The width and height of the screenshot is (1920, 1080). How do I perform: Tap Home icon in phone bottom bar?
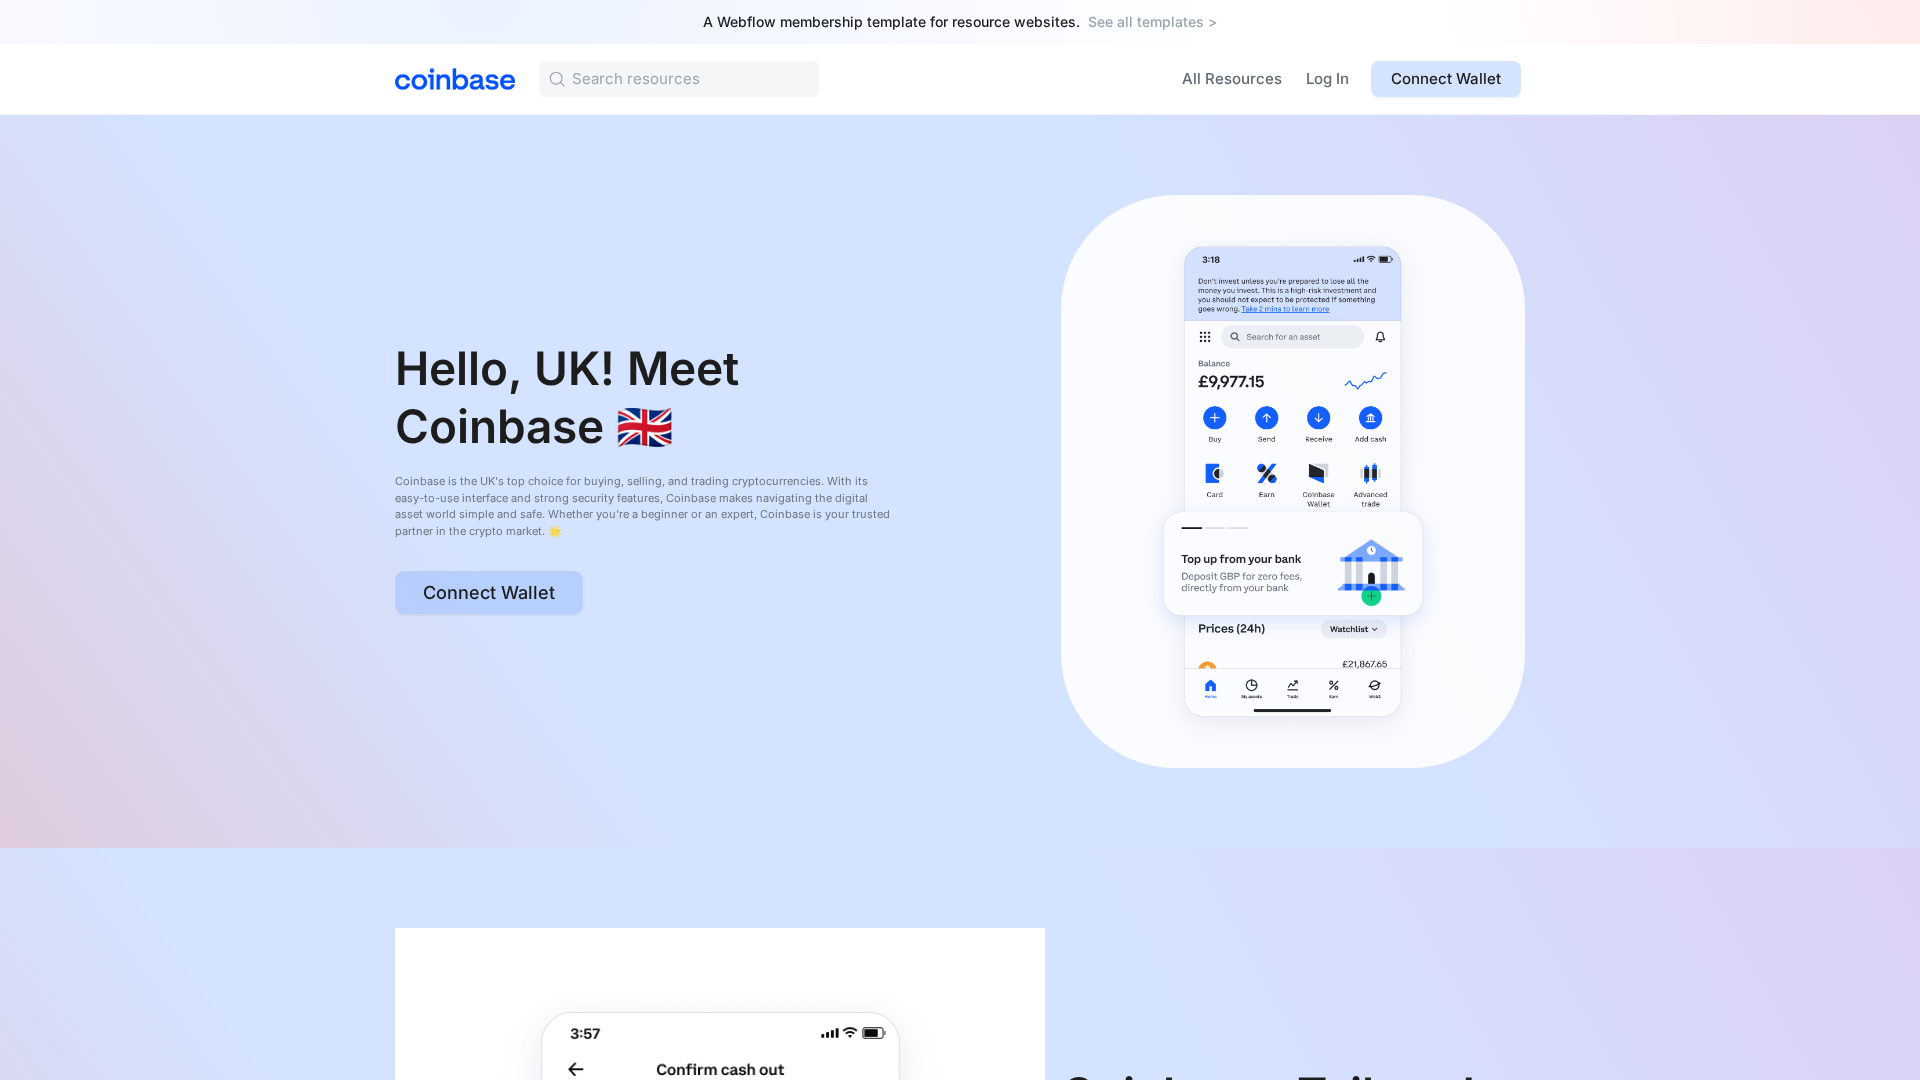1210,688
